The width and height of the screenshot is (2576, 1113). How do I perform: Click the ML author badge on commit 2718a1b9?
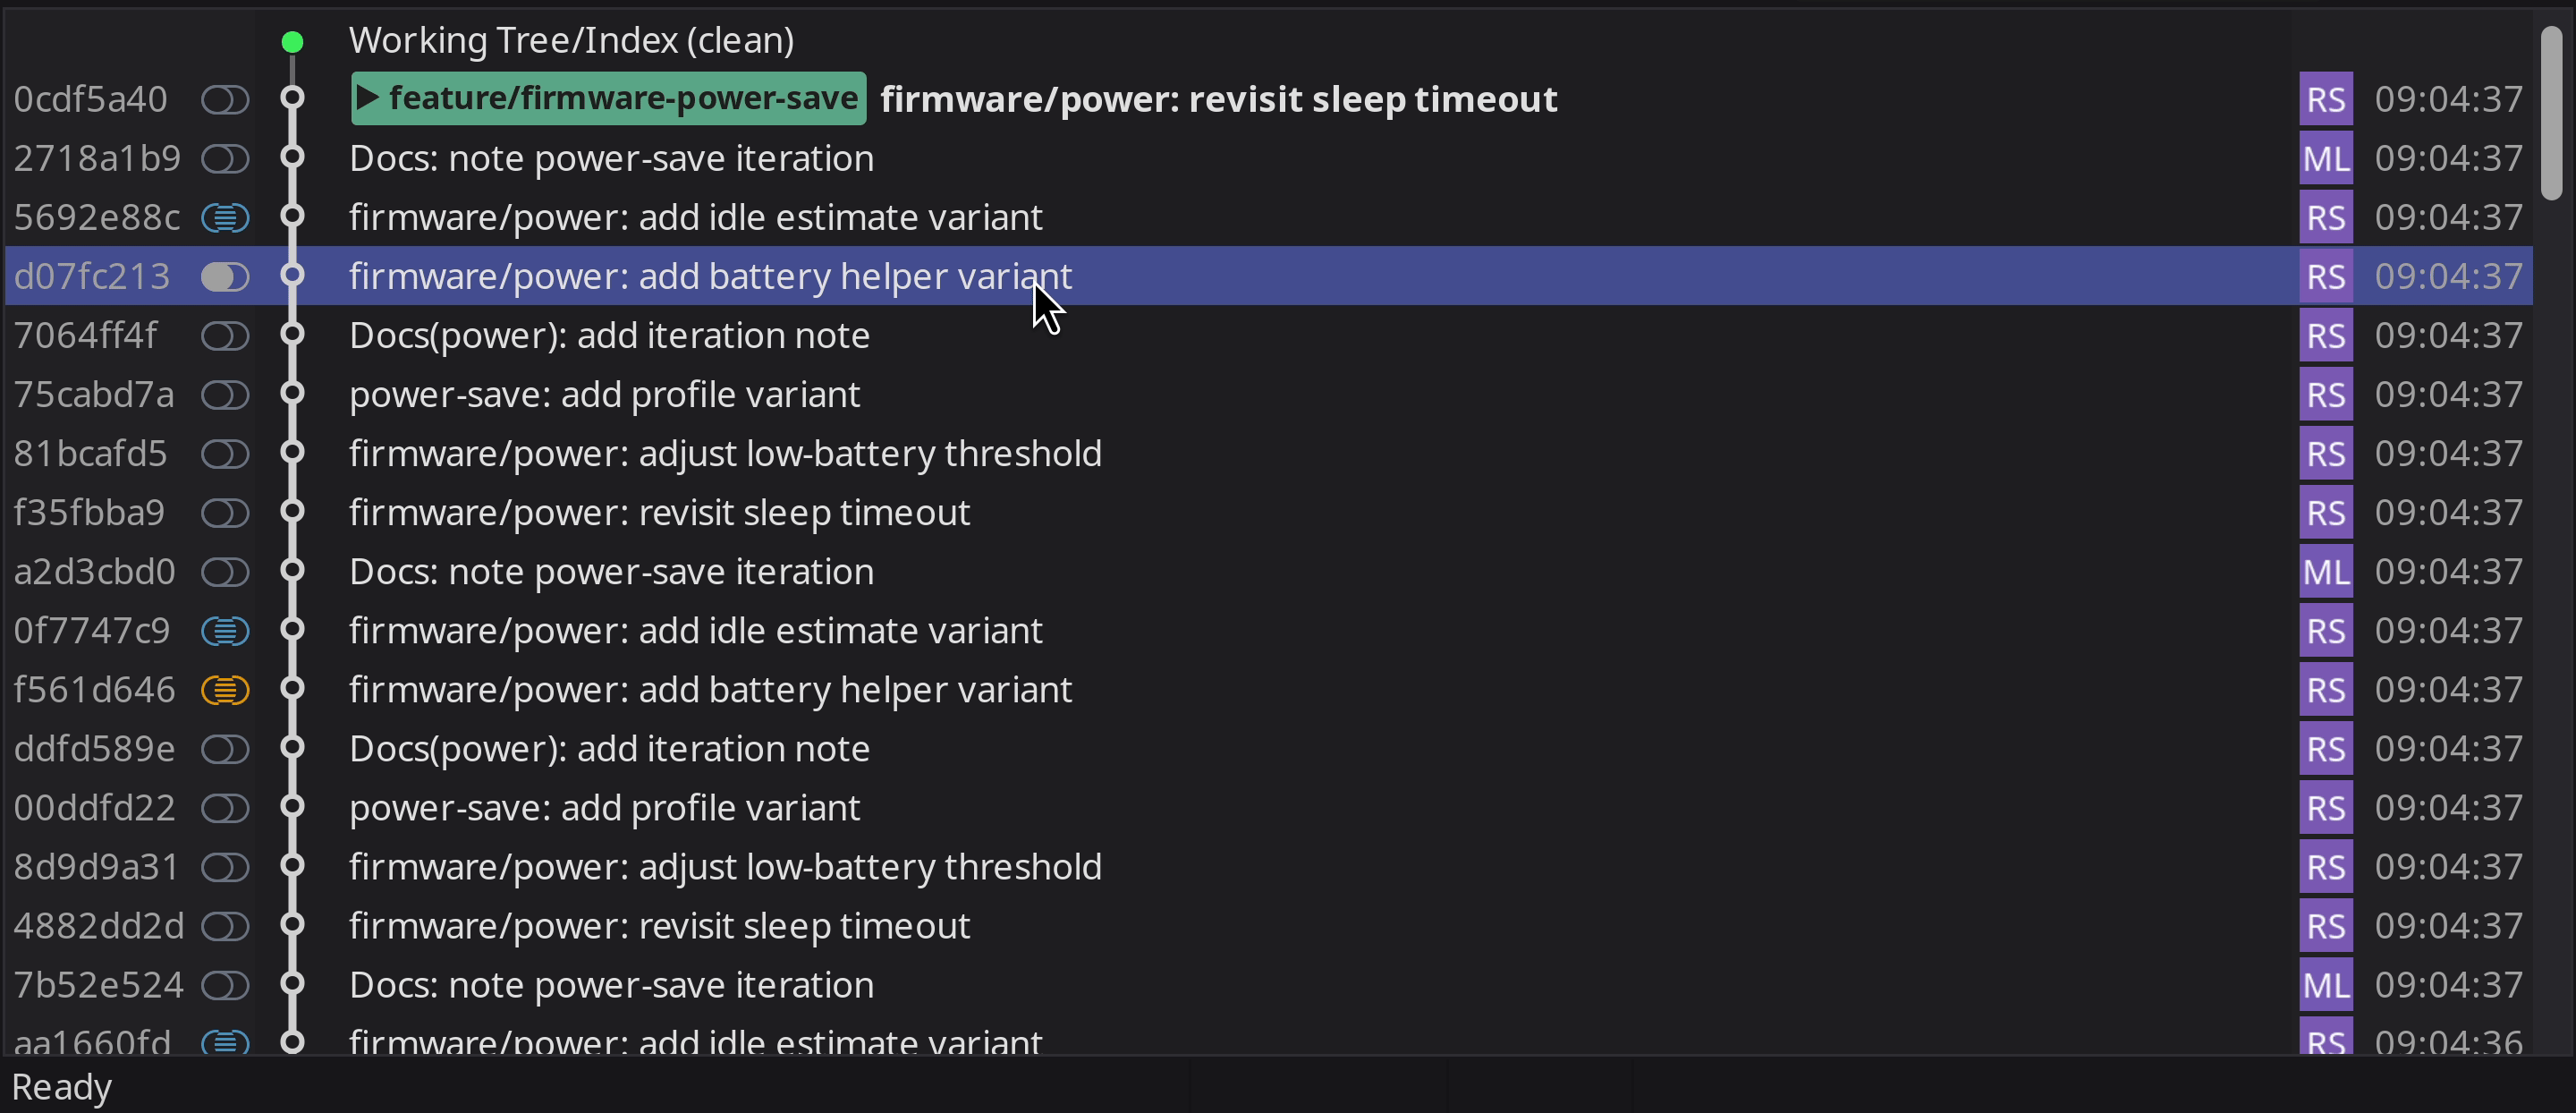coord(2325,158)
